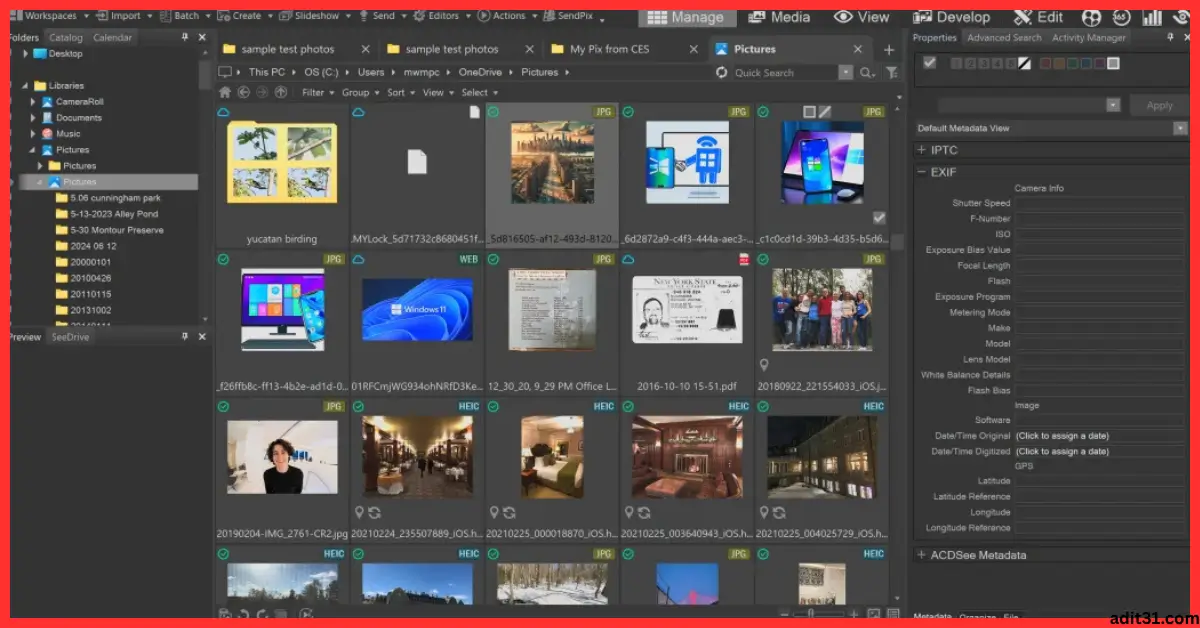Screen dimensions: 1200x628
Task: Open the Batch menu
Action: 186,16
